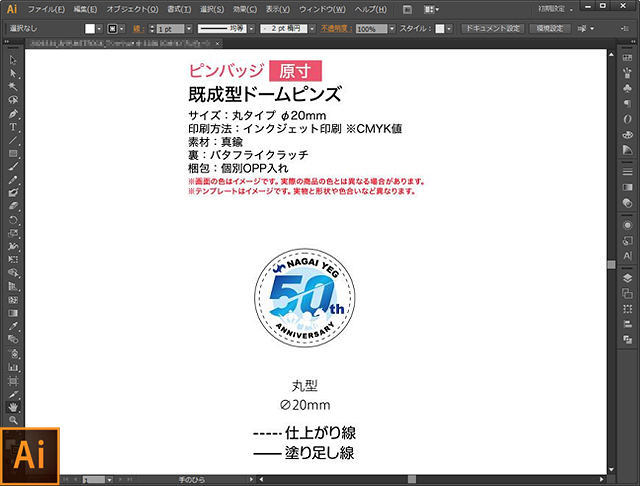Select the Slice tool
The image size is (640, 486).
[13, 394]
